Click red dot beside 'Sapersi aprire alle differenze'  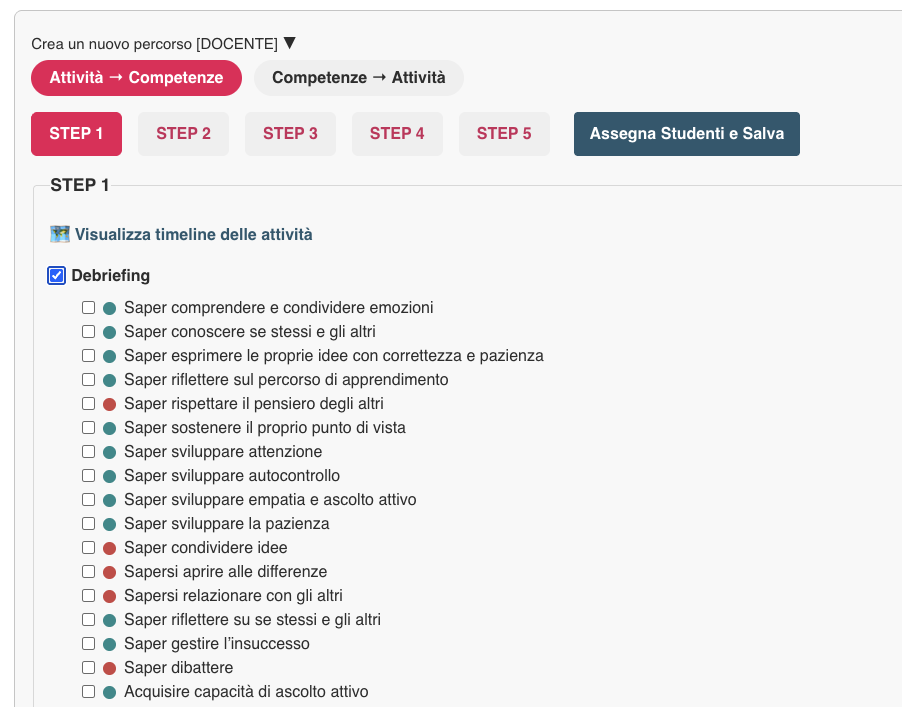(110, 572)
